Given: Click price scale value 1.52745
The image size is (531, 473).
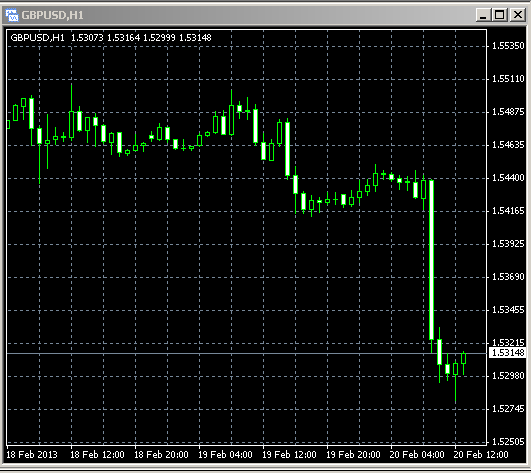Looking at the screenshot, I should click(x=508, y=409).
